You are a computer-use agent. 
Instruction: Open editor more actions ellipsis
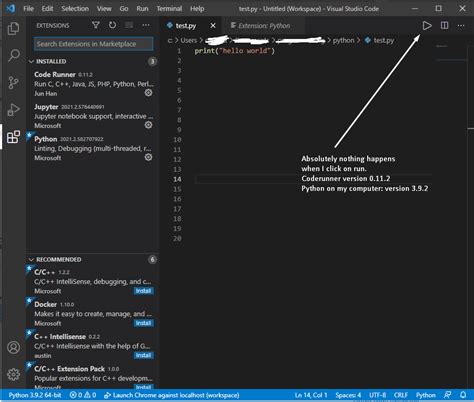[x=461, y=26]
